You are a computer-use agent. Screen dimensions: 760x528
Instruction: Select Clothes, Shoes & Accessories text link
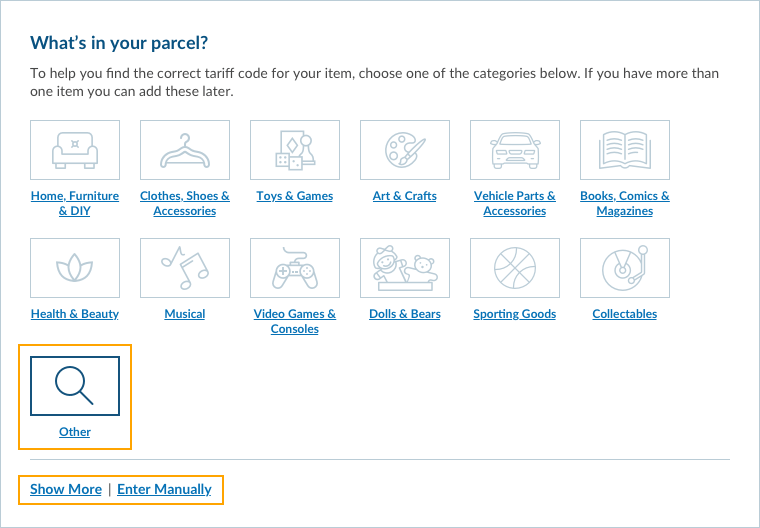[x=185, y=203]
